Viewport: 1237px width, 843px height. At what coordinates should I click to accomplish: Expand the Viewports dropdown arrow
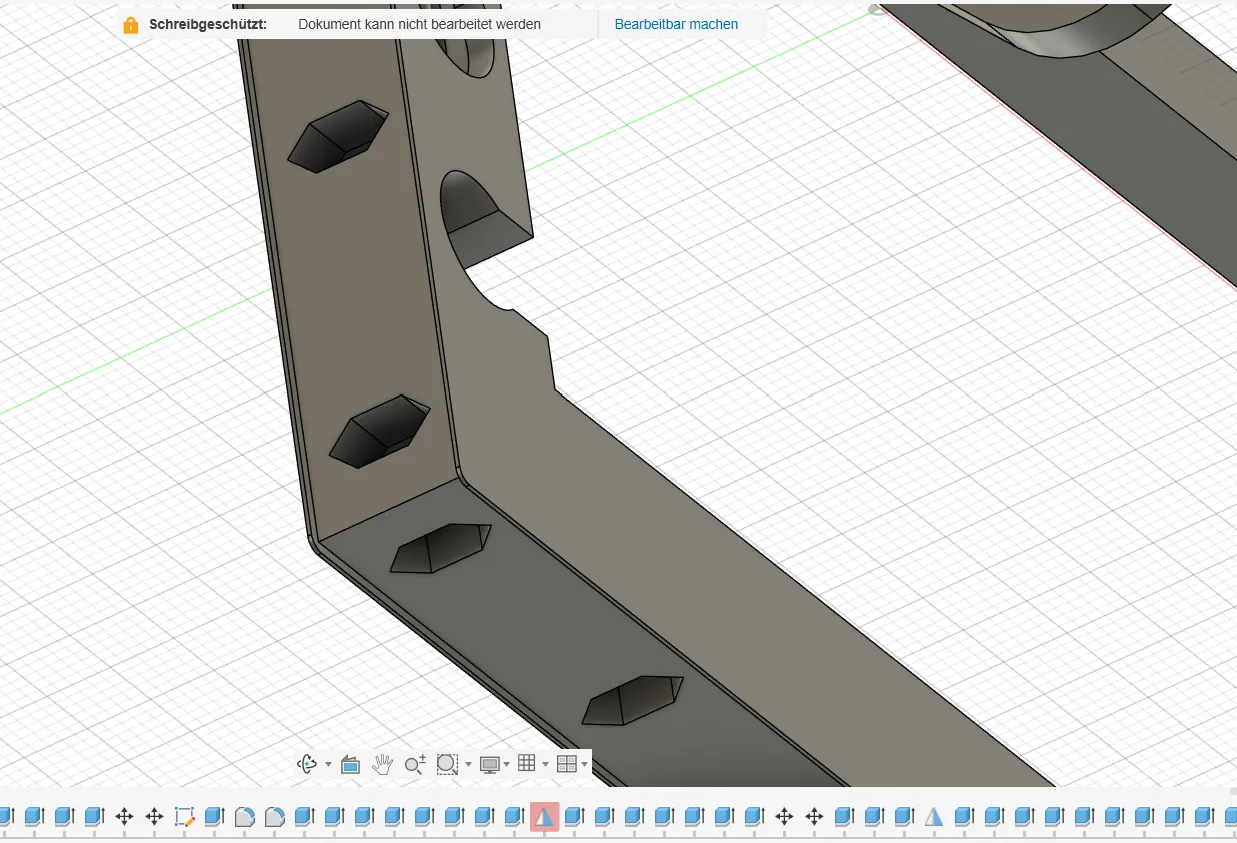584,765
